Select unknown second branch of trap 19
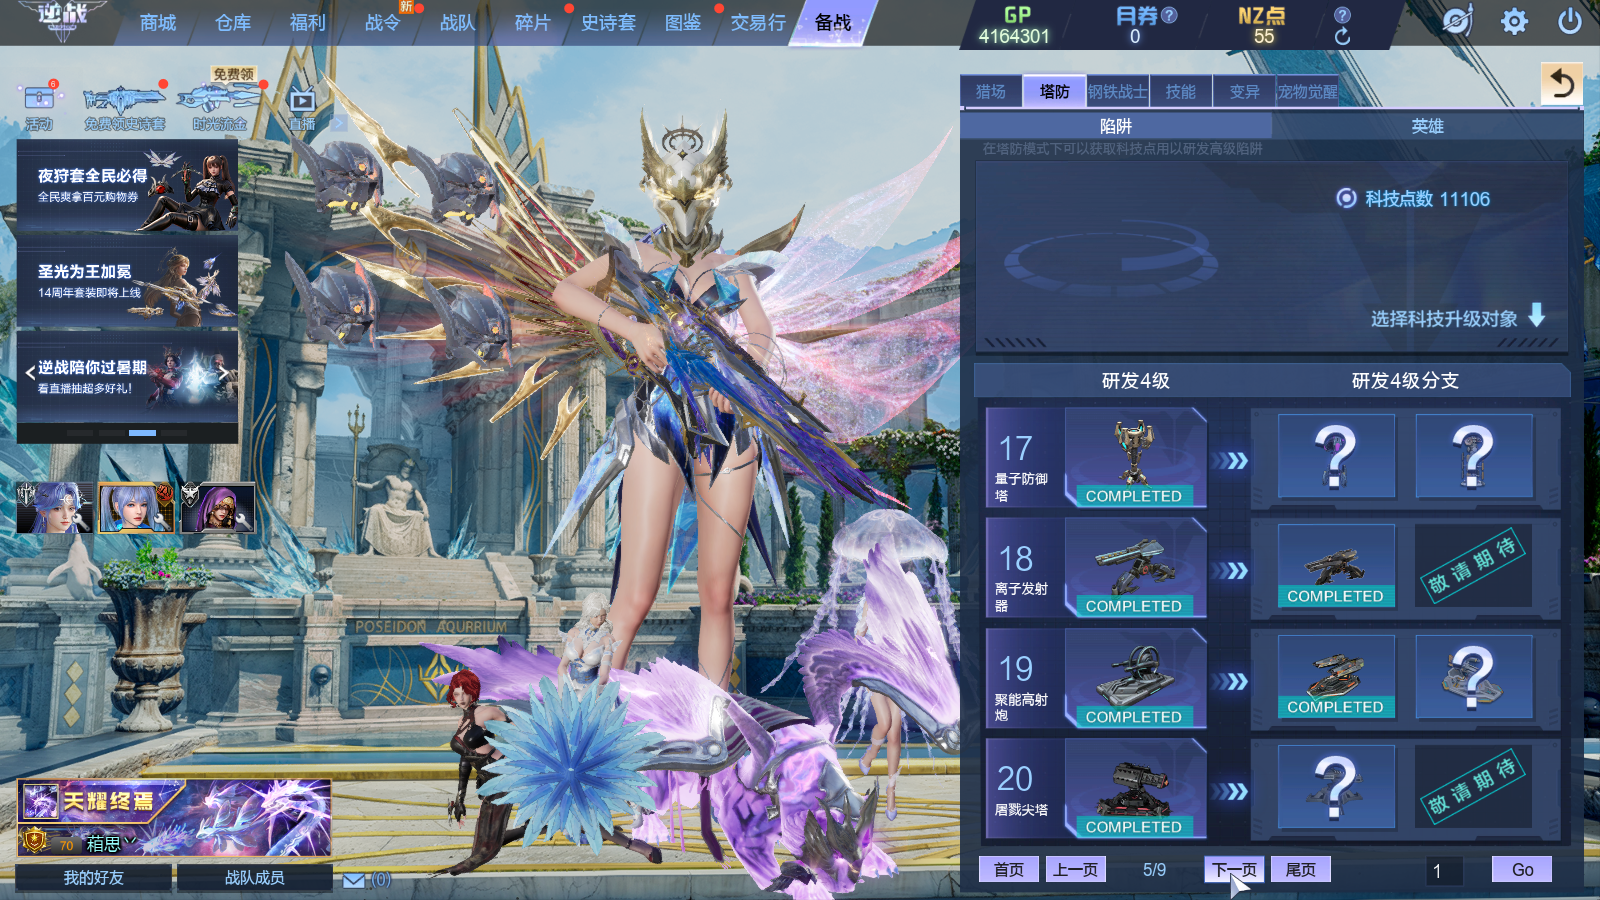Image resolution: width=1600 pixels, height=900 pixels. pos(1474,677)
